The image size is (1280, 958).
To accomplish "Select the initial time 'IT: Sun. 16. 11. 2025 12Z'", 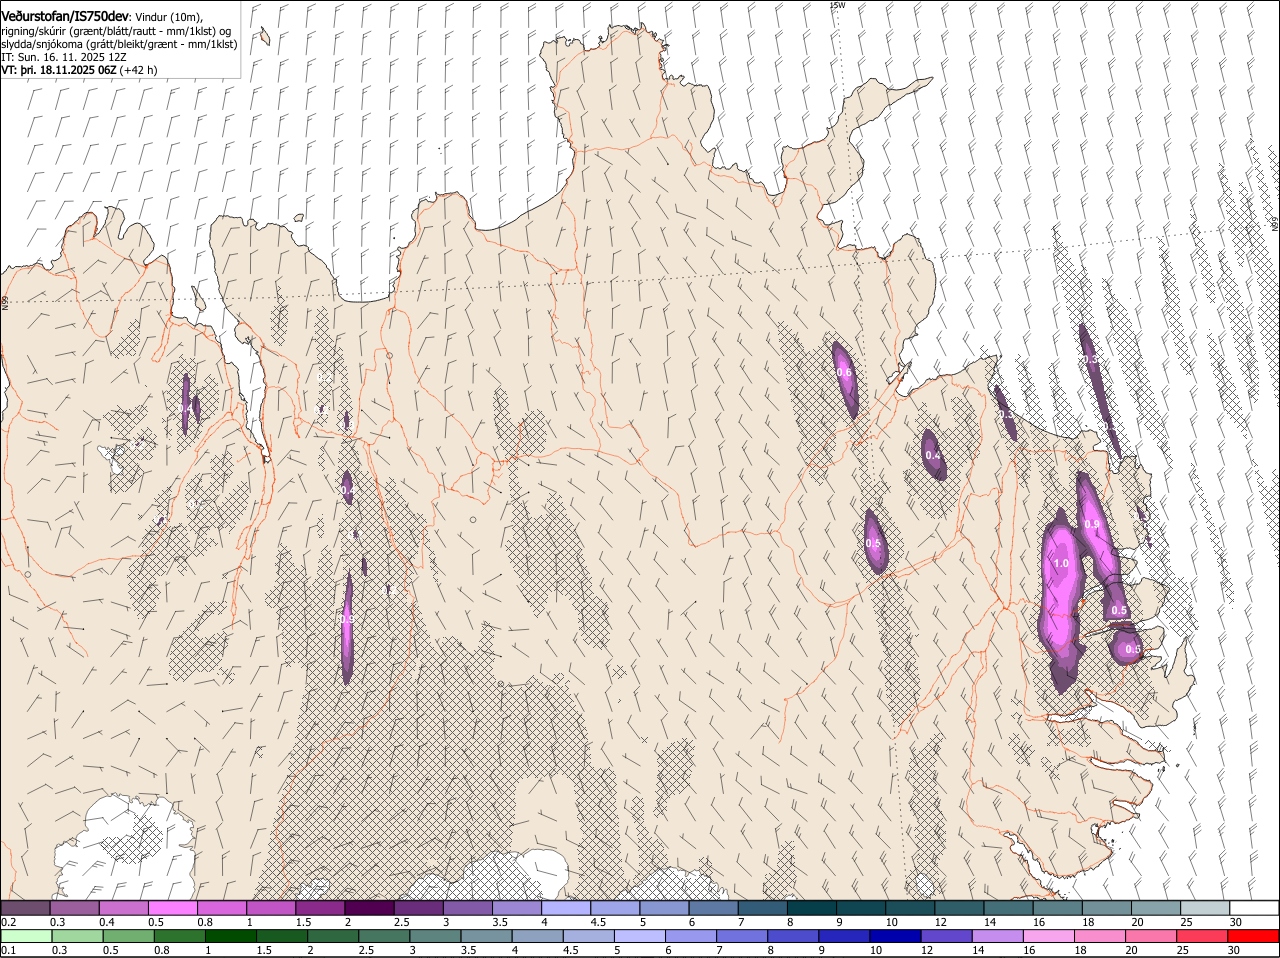I will click(63, 57).
